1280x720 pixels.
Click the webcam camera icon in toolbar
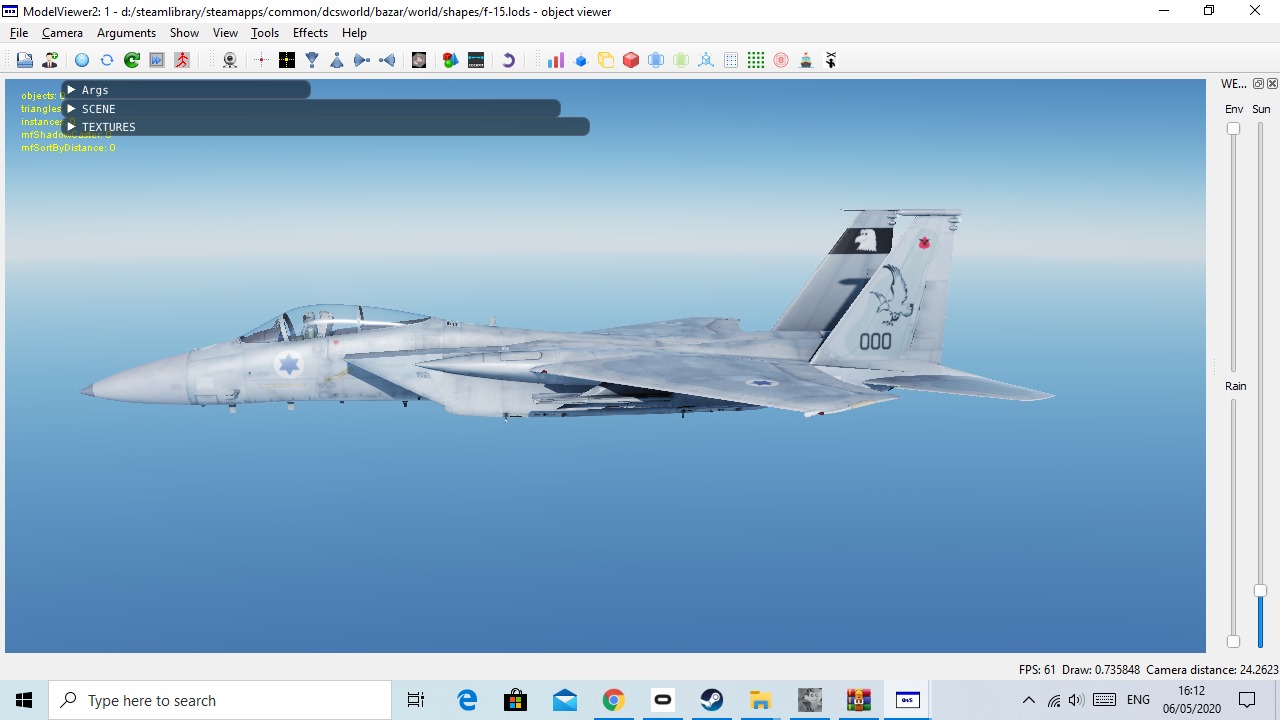pos(230,60)
